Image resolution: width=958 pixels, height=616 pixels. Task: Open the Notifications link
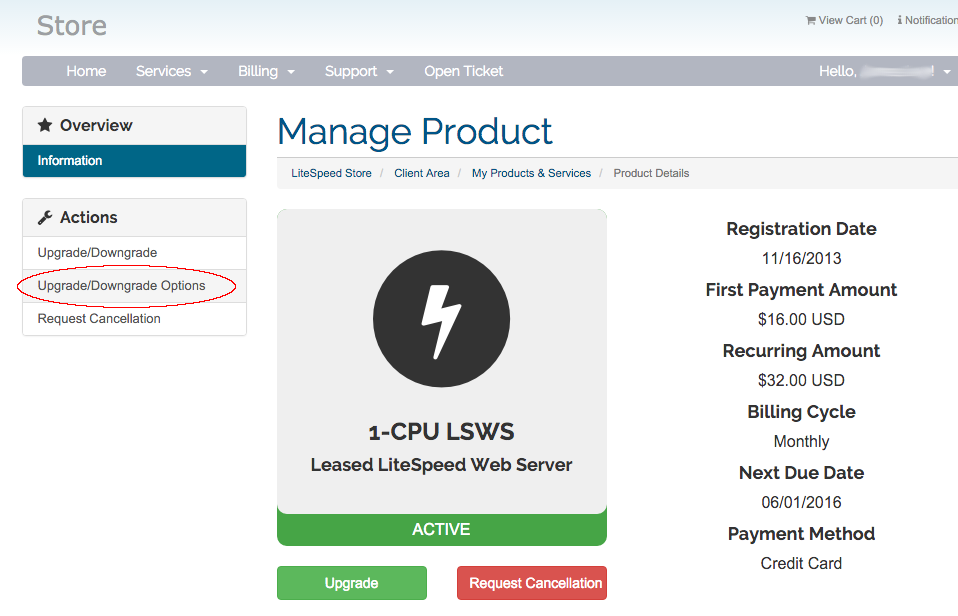927,20
